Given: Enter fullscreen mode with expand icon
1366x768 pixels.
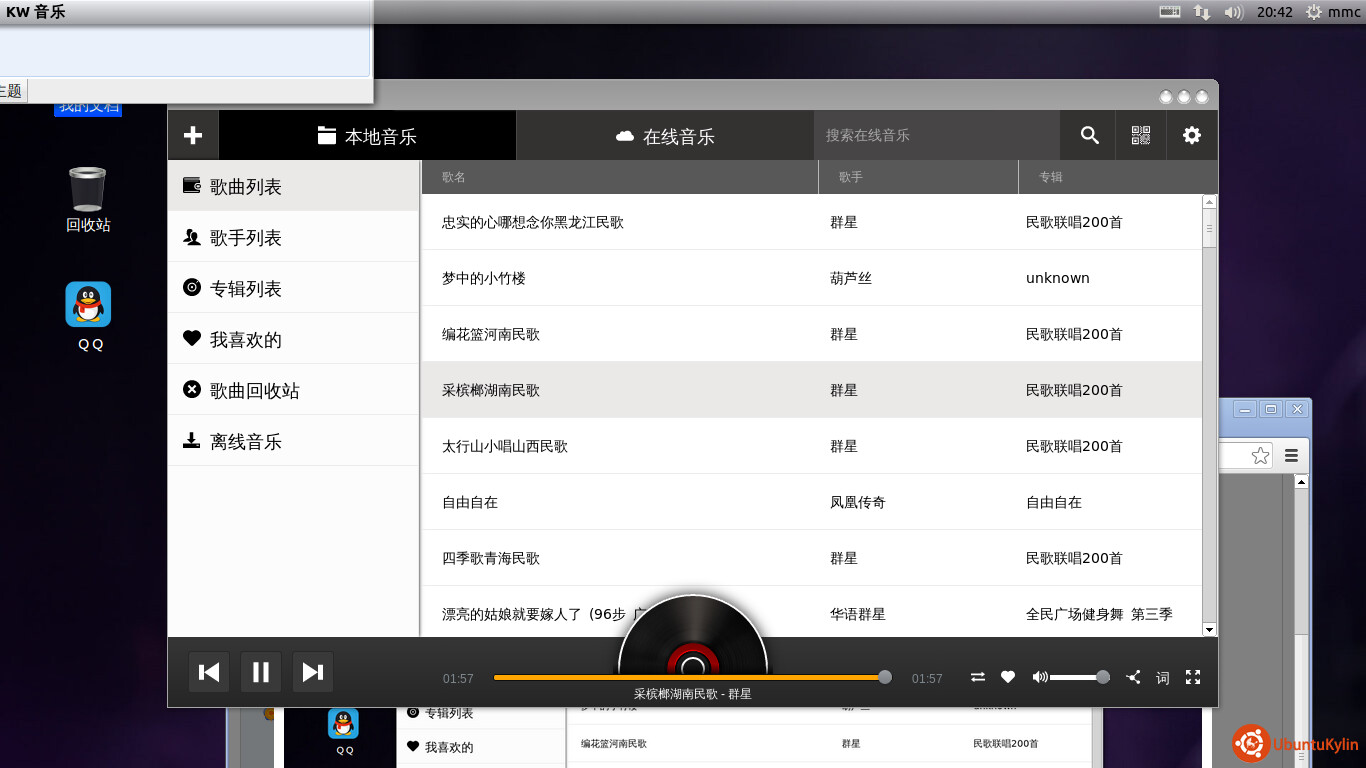Looking at the screenshot, I should pyautogui.click(x=1193, y=677).
